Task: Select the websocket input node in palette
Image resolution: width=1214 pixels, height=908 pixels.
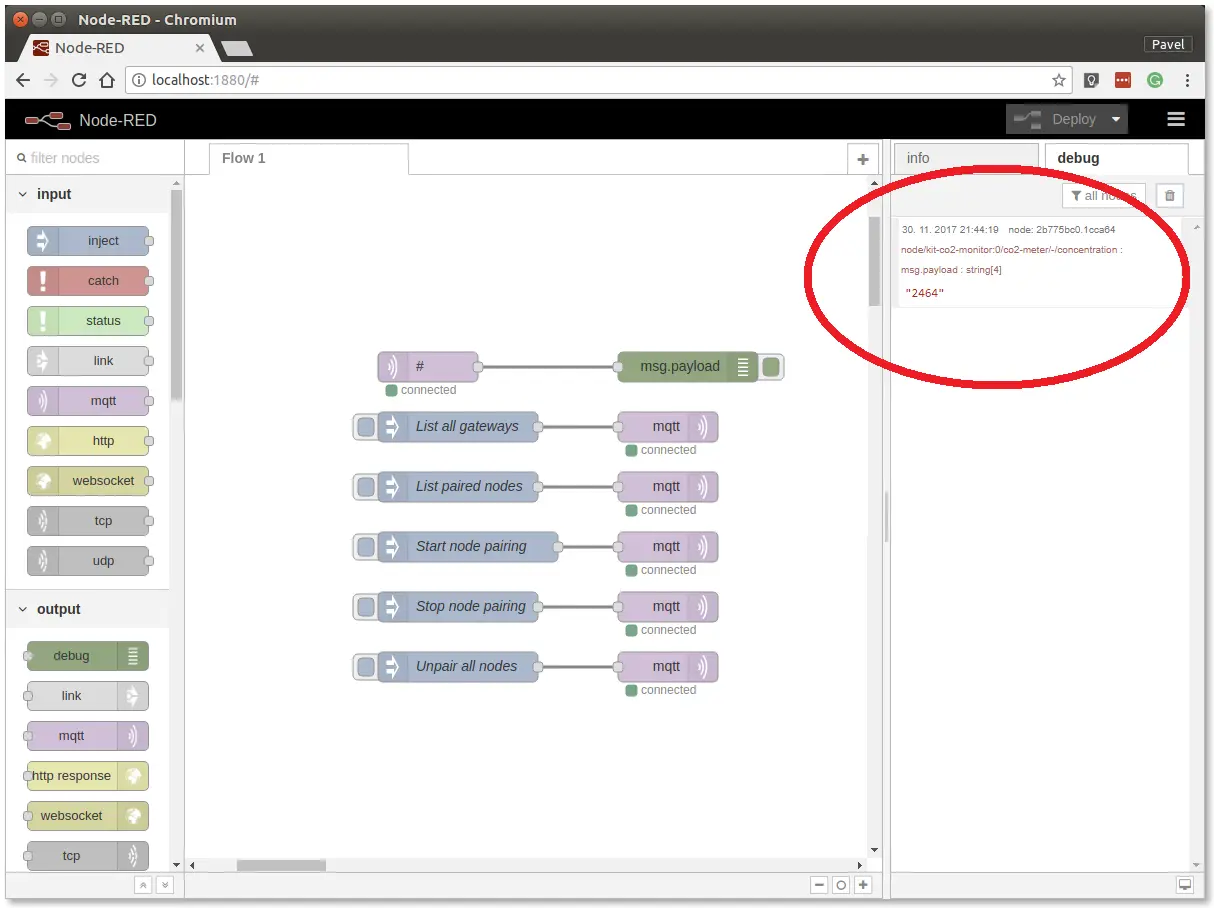Action: pos(88,481)
